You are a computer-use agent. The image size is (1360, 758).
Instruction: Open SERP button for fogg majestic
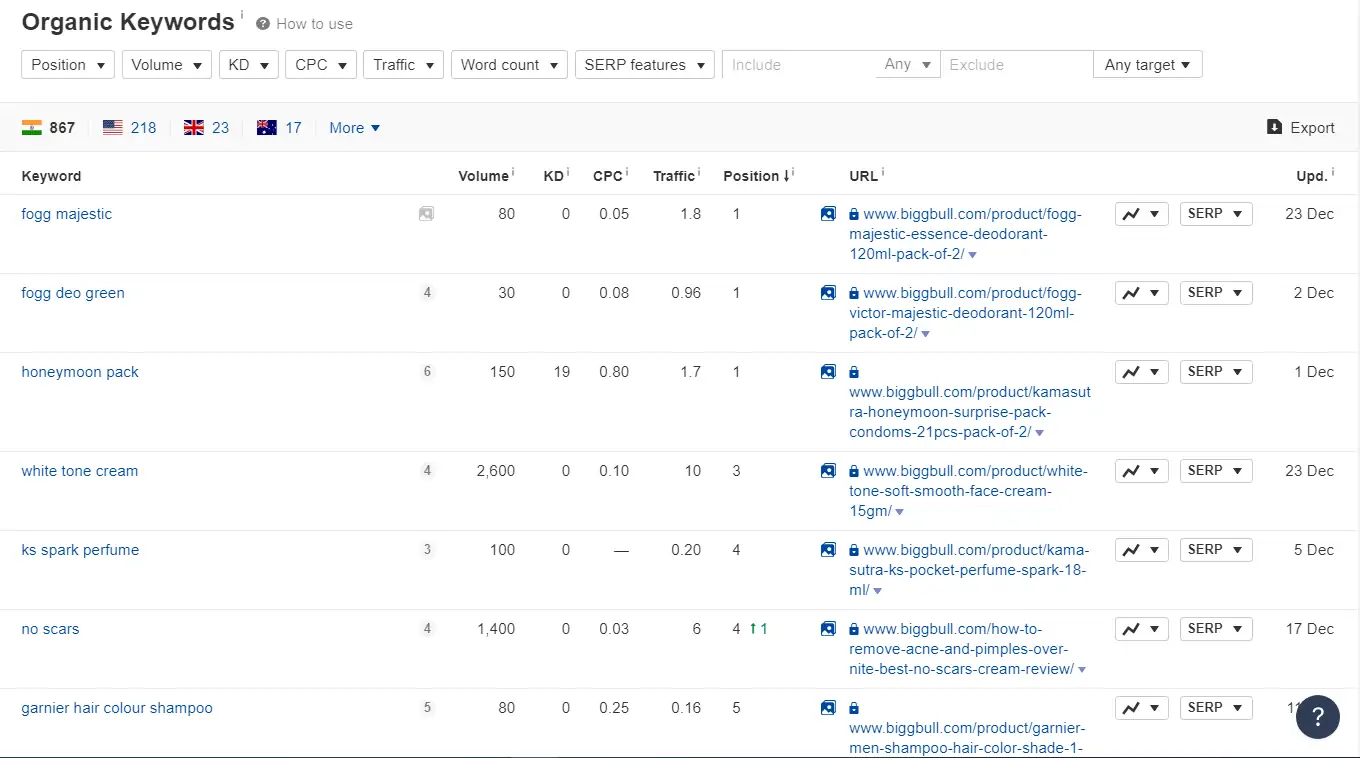(x=1216, y=214)
